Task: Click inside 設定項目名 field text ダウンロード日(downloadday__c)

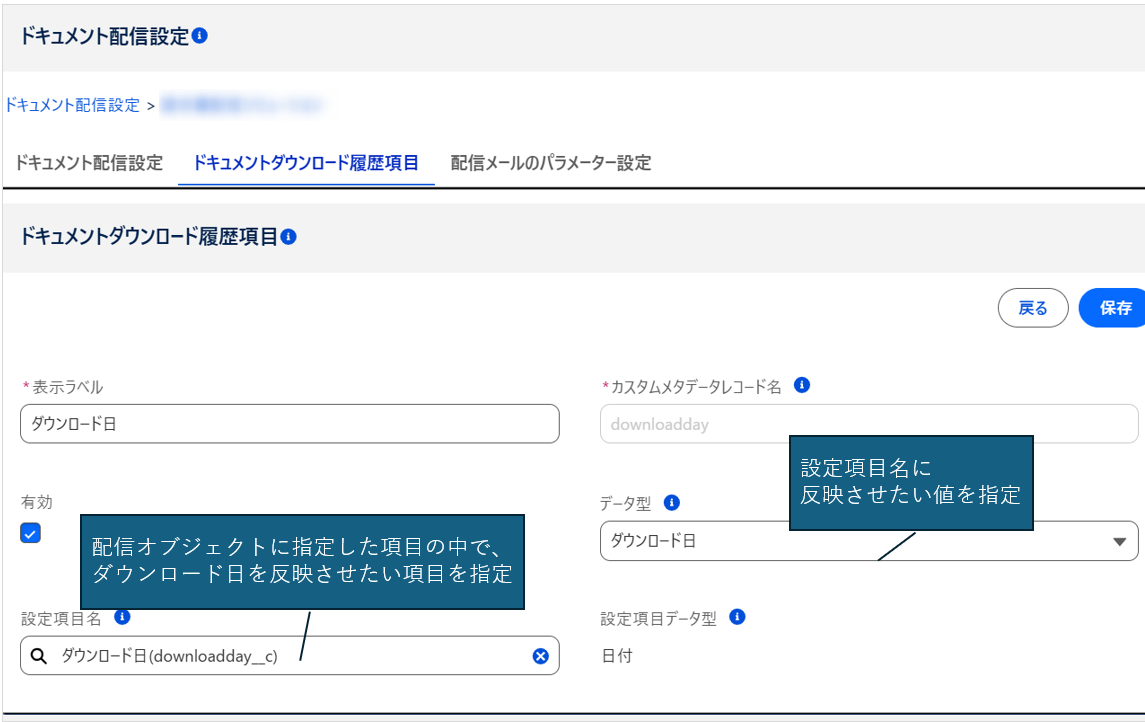Action: pos(170,656)
